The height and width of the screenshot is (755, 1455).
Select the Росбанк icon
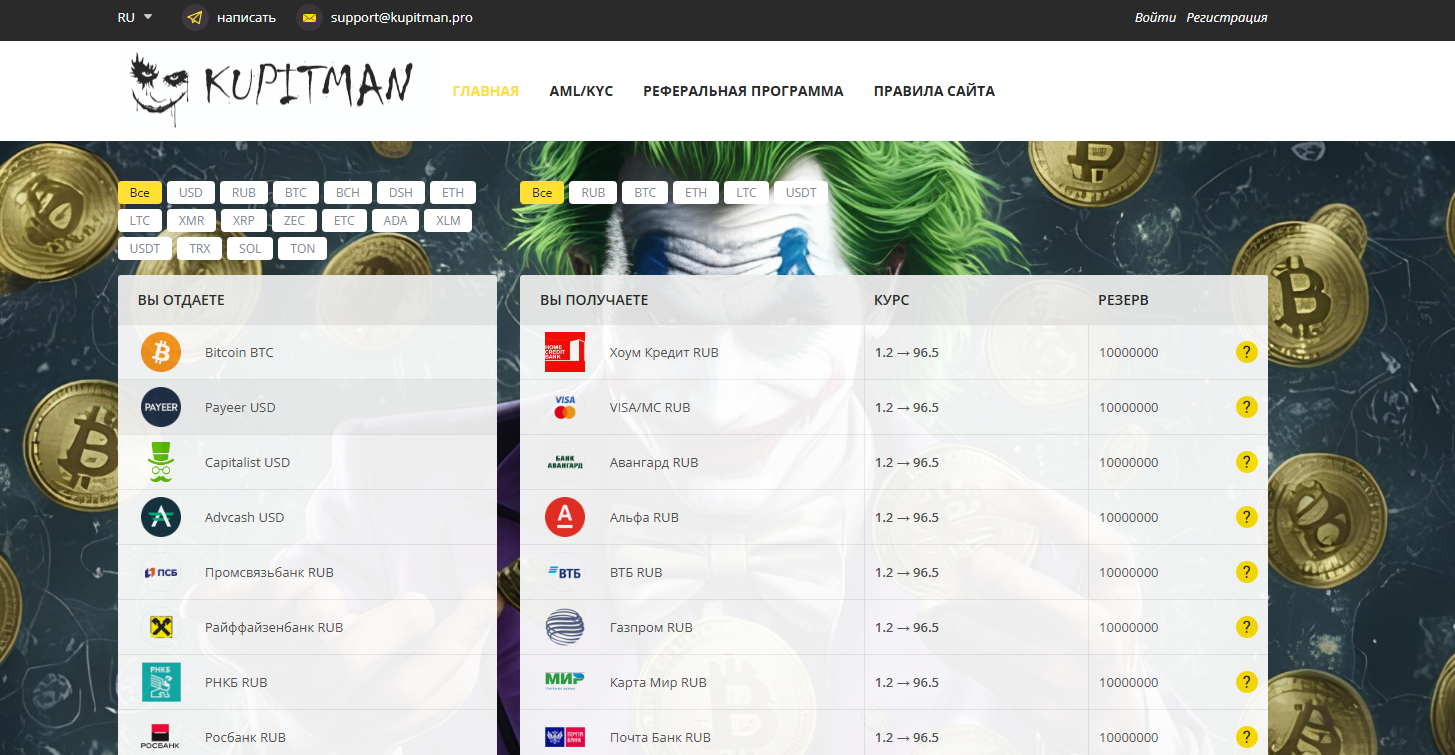pyautogui.click(x=161, y=737)
